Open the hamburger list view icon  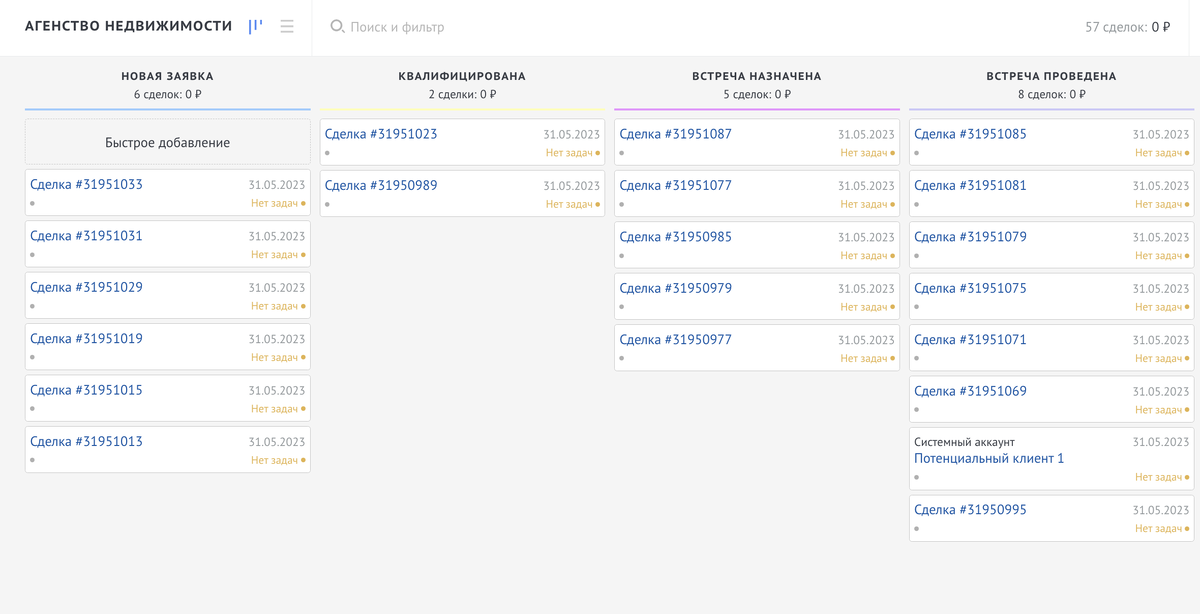pos(287,27)
